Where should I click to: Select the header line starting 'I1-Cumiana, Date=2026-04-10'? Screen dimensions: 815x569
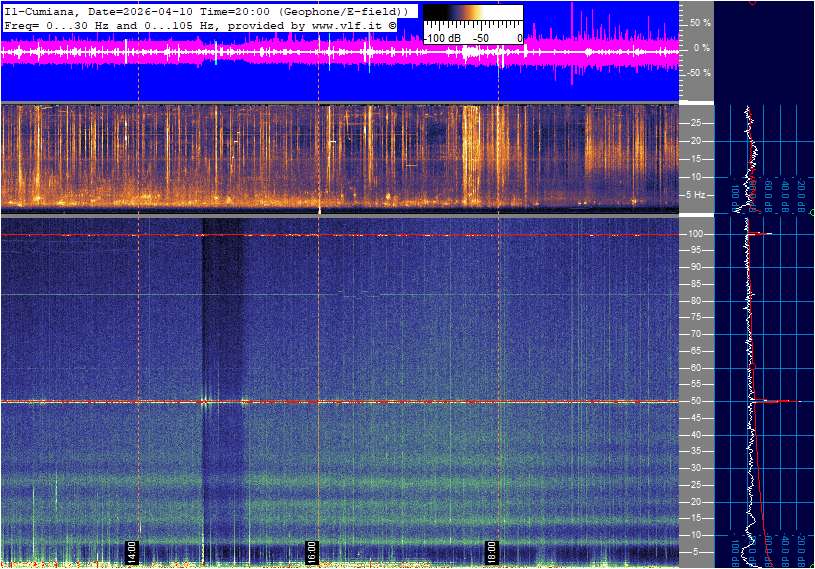(205, 11)
